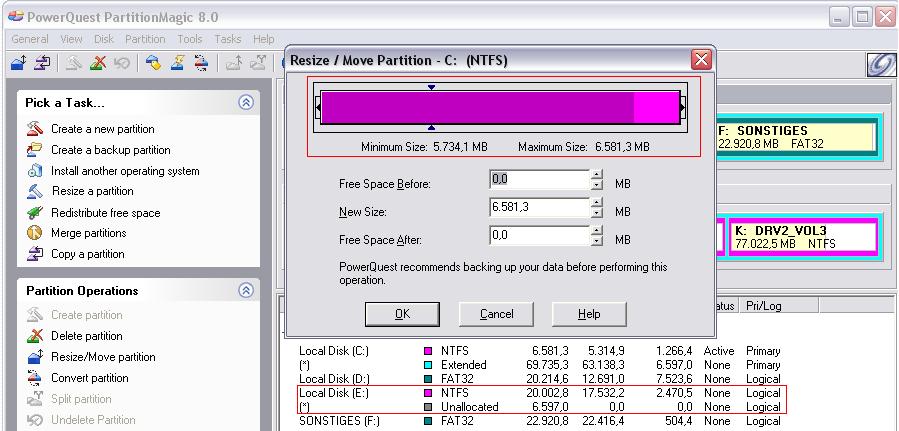
Task: Click the Label partition toolbar icon with yellow tag
Action: point(153,62)
